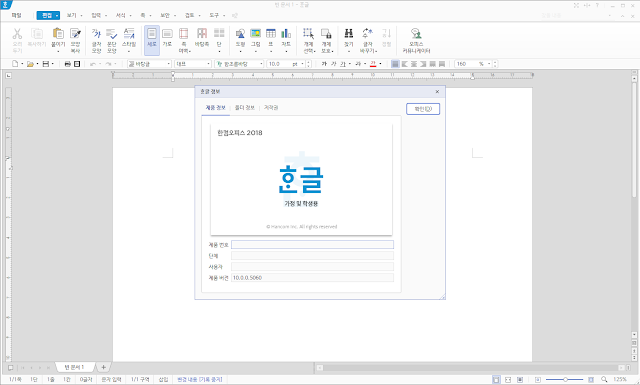The image size is (640, 385).
Task: Select the 빈 문서 1 document tab
Action: click(74, 367)
